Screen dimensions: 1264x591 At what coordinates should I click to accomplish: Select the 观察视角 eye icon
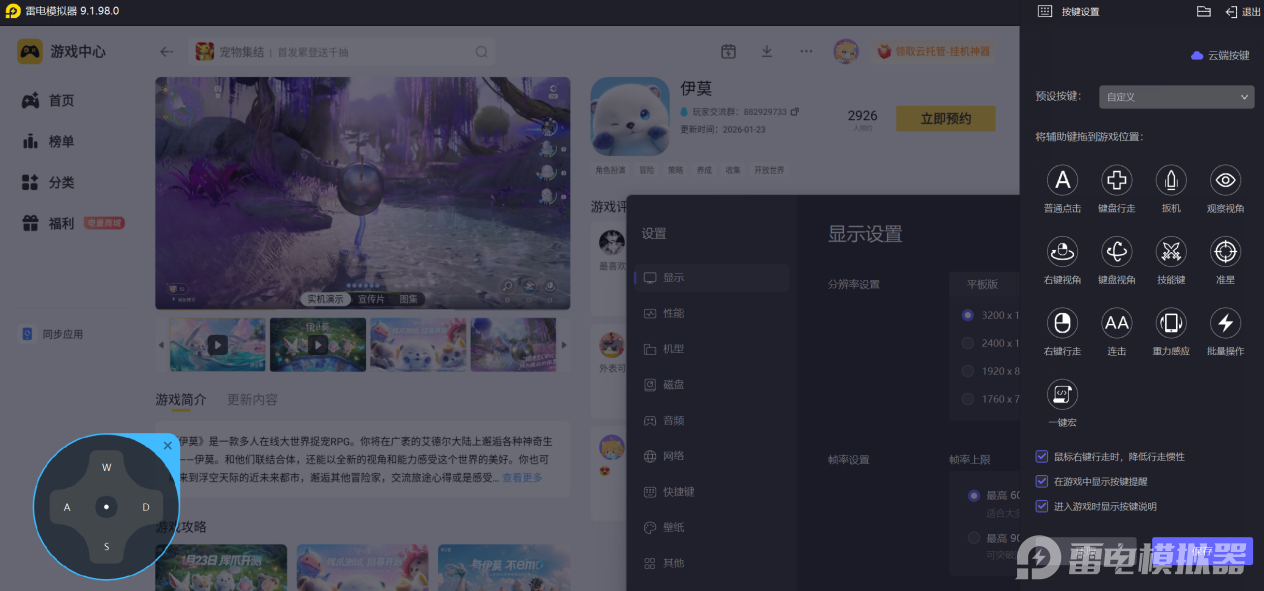pyautogui.click(x=1225, y=180)
